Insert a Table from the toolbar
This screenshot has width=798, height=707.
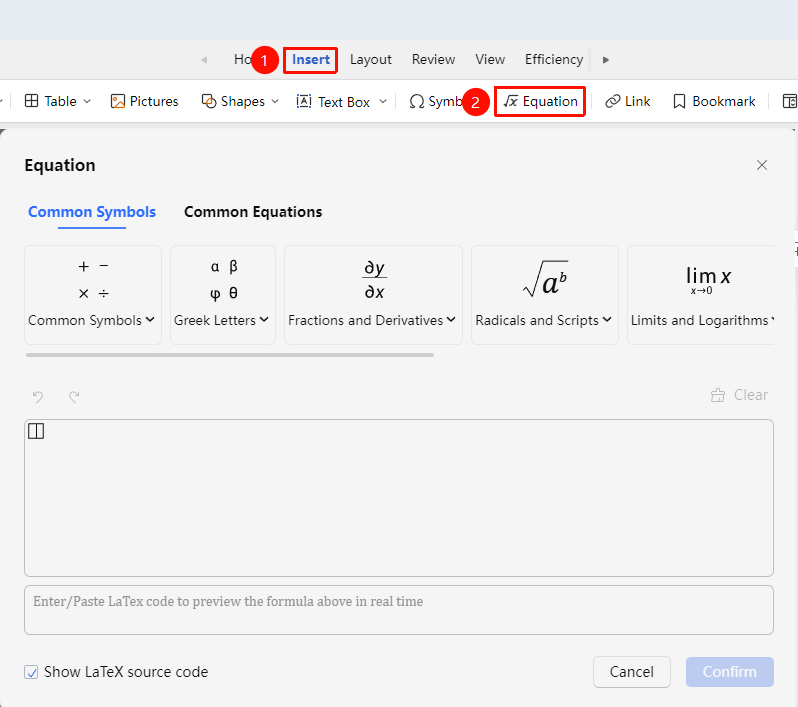[51, 101]
